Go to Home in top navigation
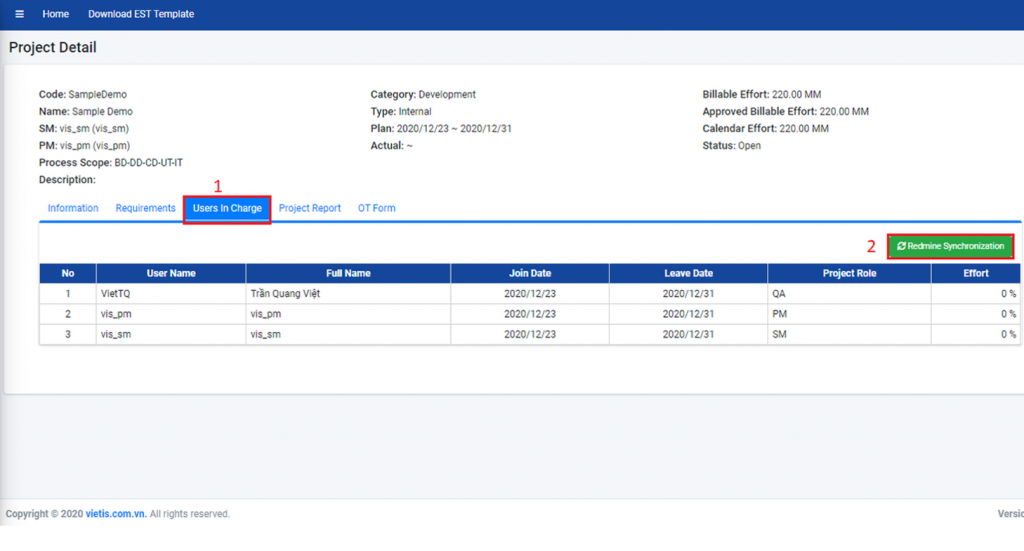The width and height of the screenshot is (1024, 551). (x=56, y=14)
